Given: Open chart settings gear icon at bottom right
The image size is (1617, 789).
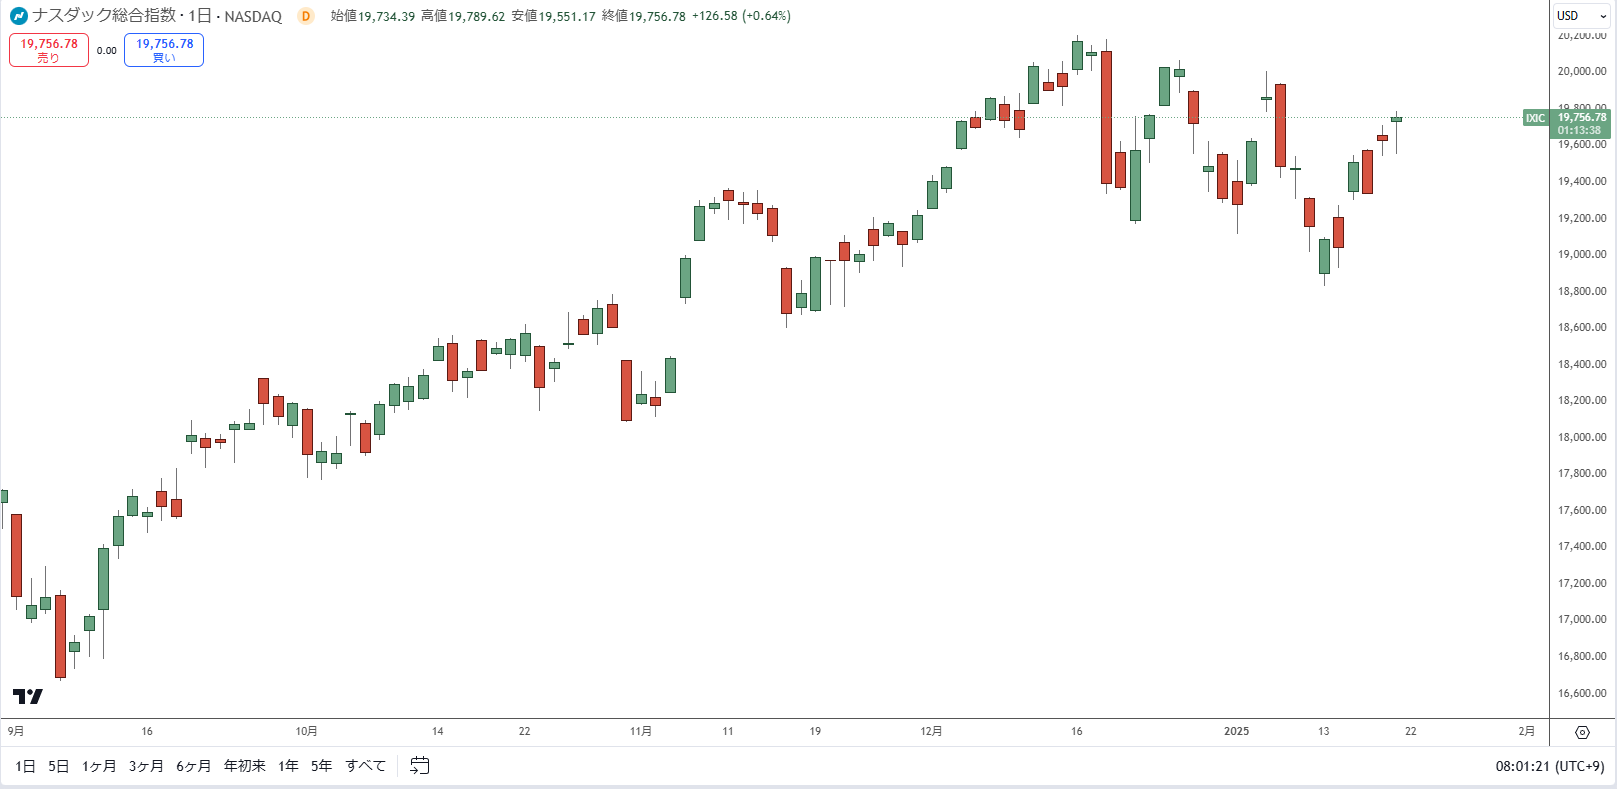Looking at the screenshot, I should click(x=1582, y=732).
